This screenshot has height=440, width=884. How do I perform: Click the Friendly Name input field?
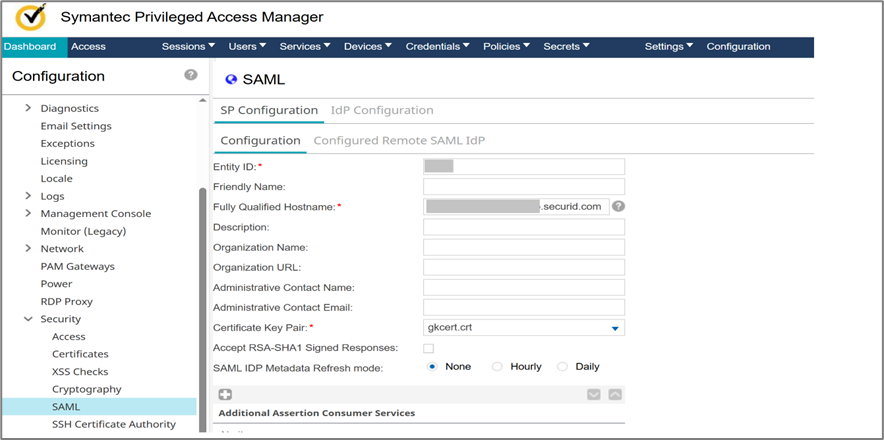pyautogui.click(x=524, y=187)
